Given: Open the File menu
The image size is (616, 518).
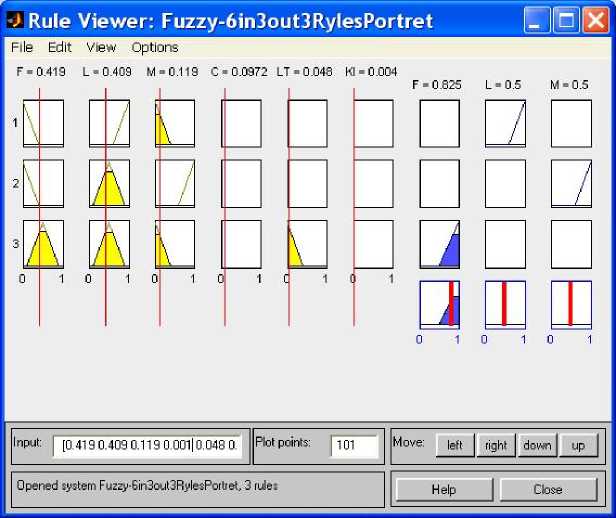Looking at the screenshot, I should 22,48.
